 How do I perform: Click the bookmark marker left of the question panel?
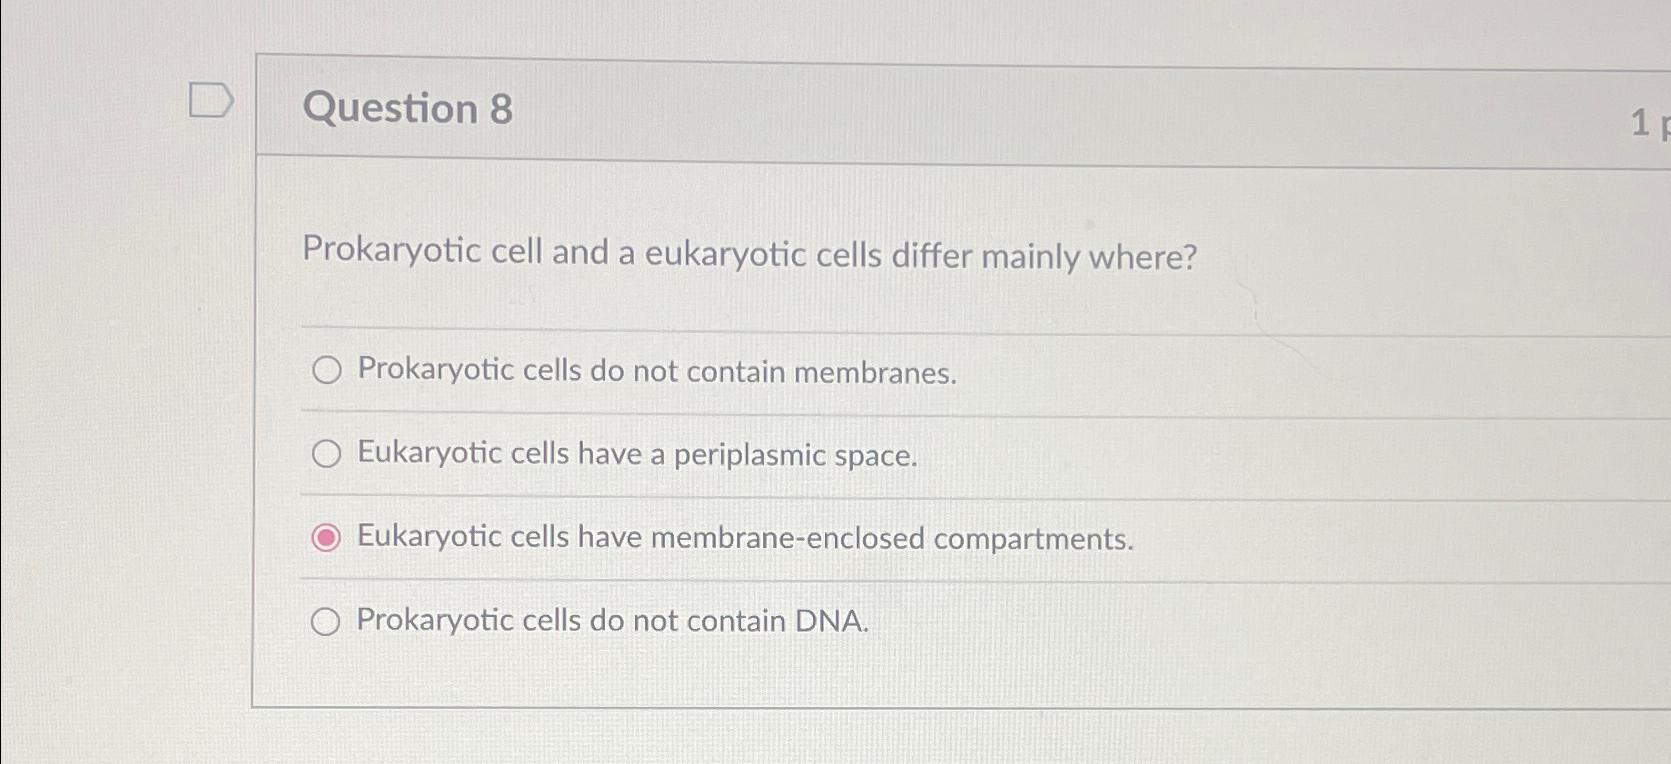coord(209,100)
